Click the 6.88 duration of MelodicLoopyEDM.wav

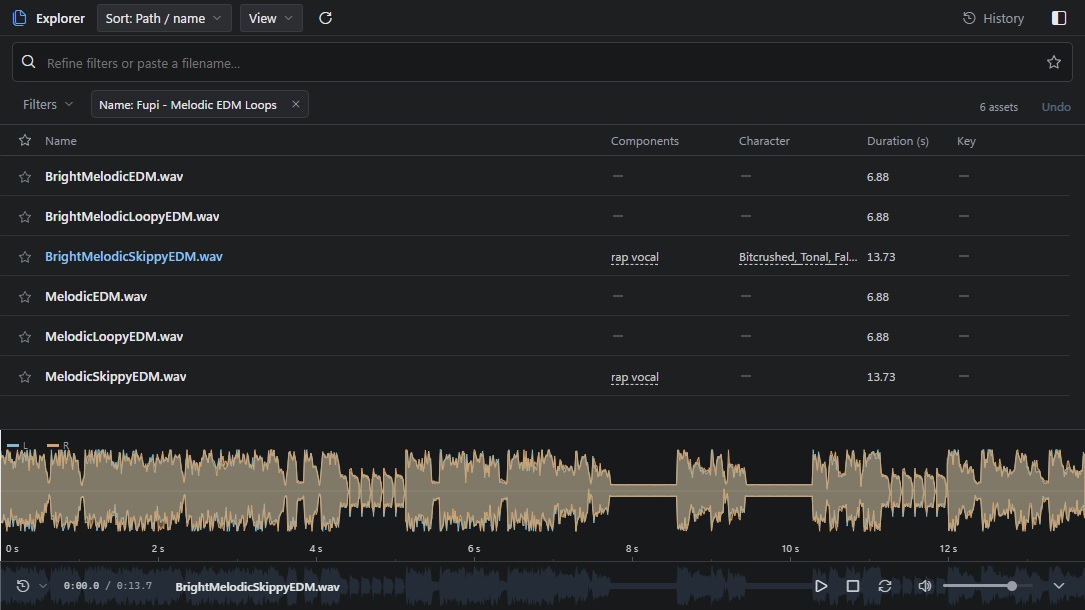coord(877,337)
